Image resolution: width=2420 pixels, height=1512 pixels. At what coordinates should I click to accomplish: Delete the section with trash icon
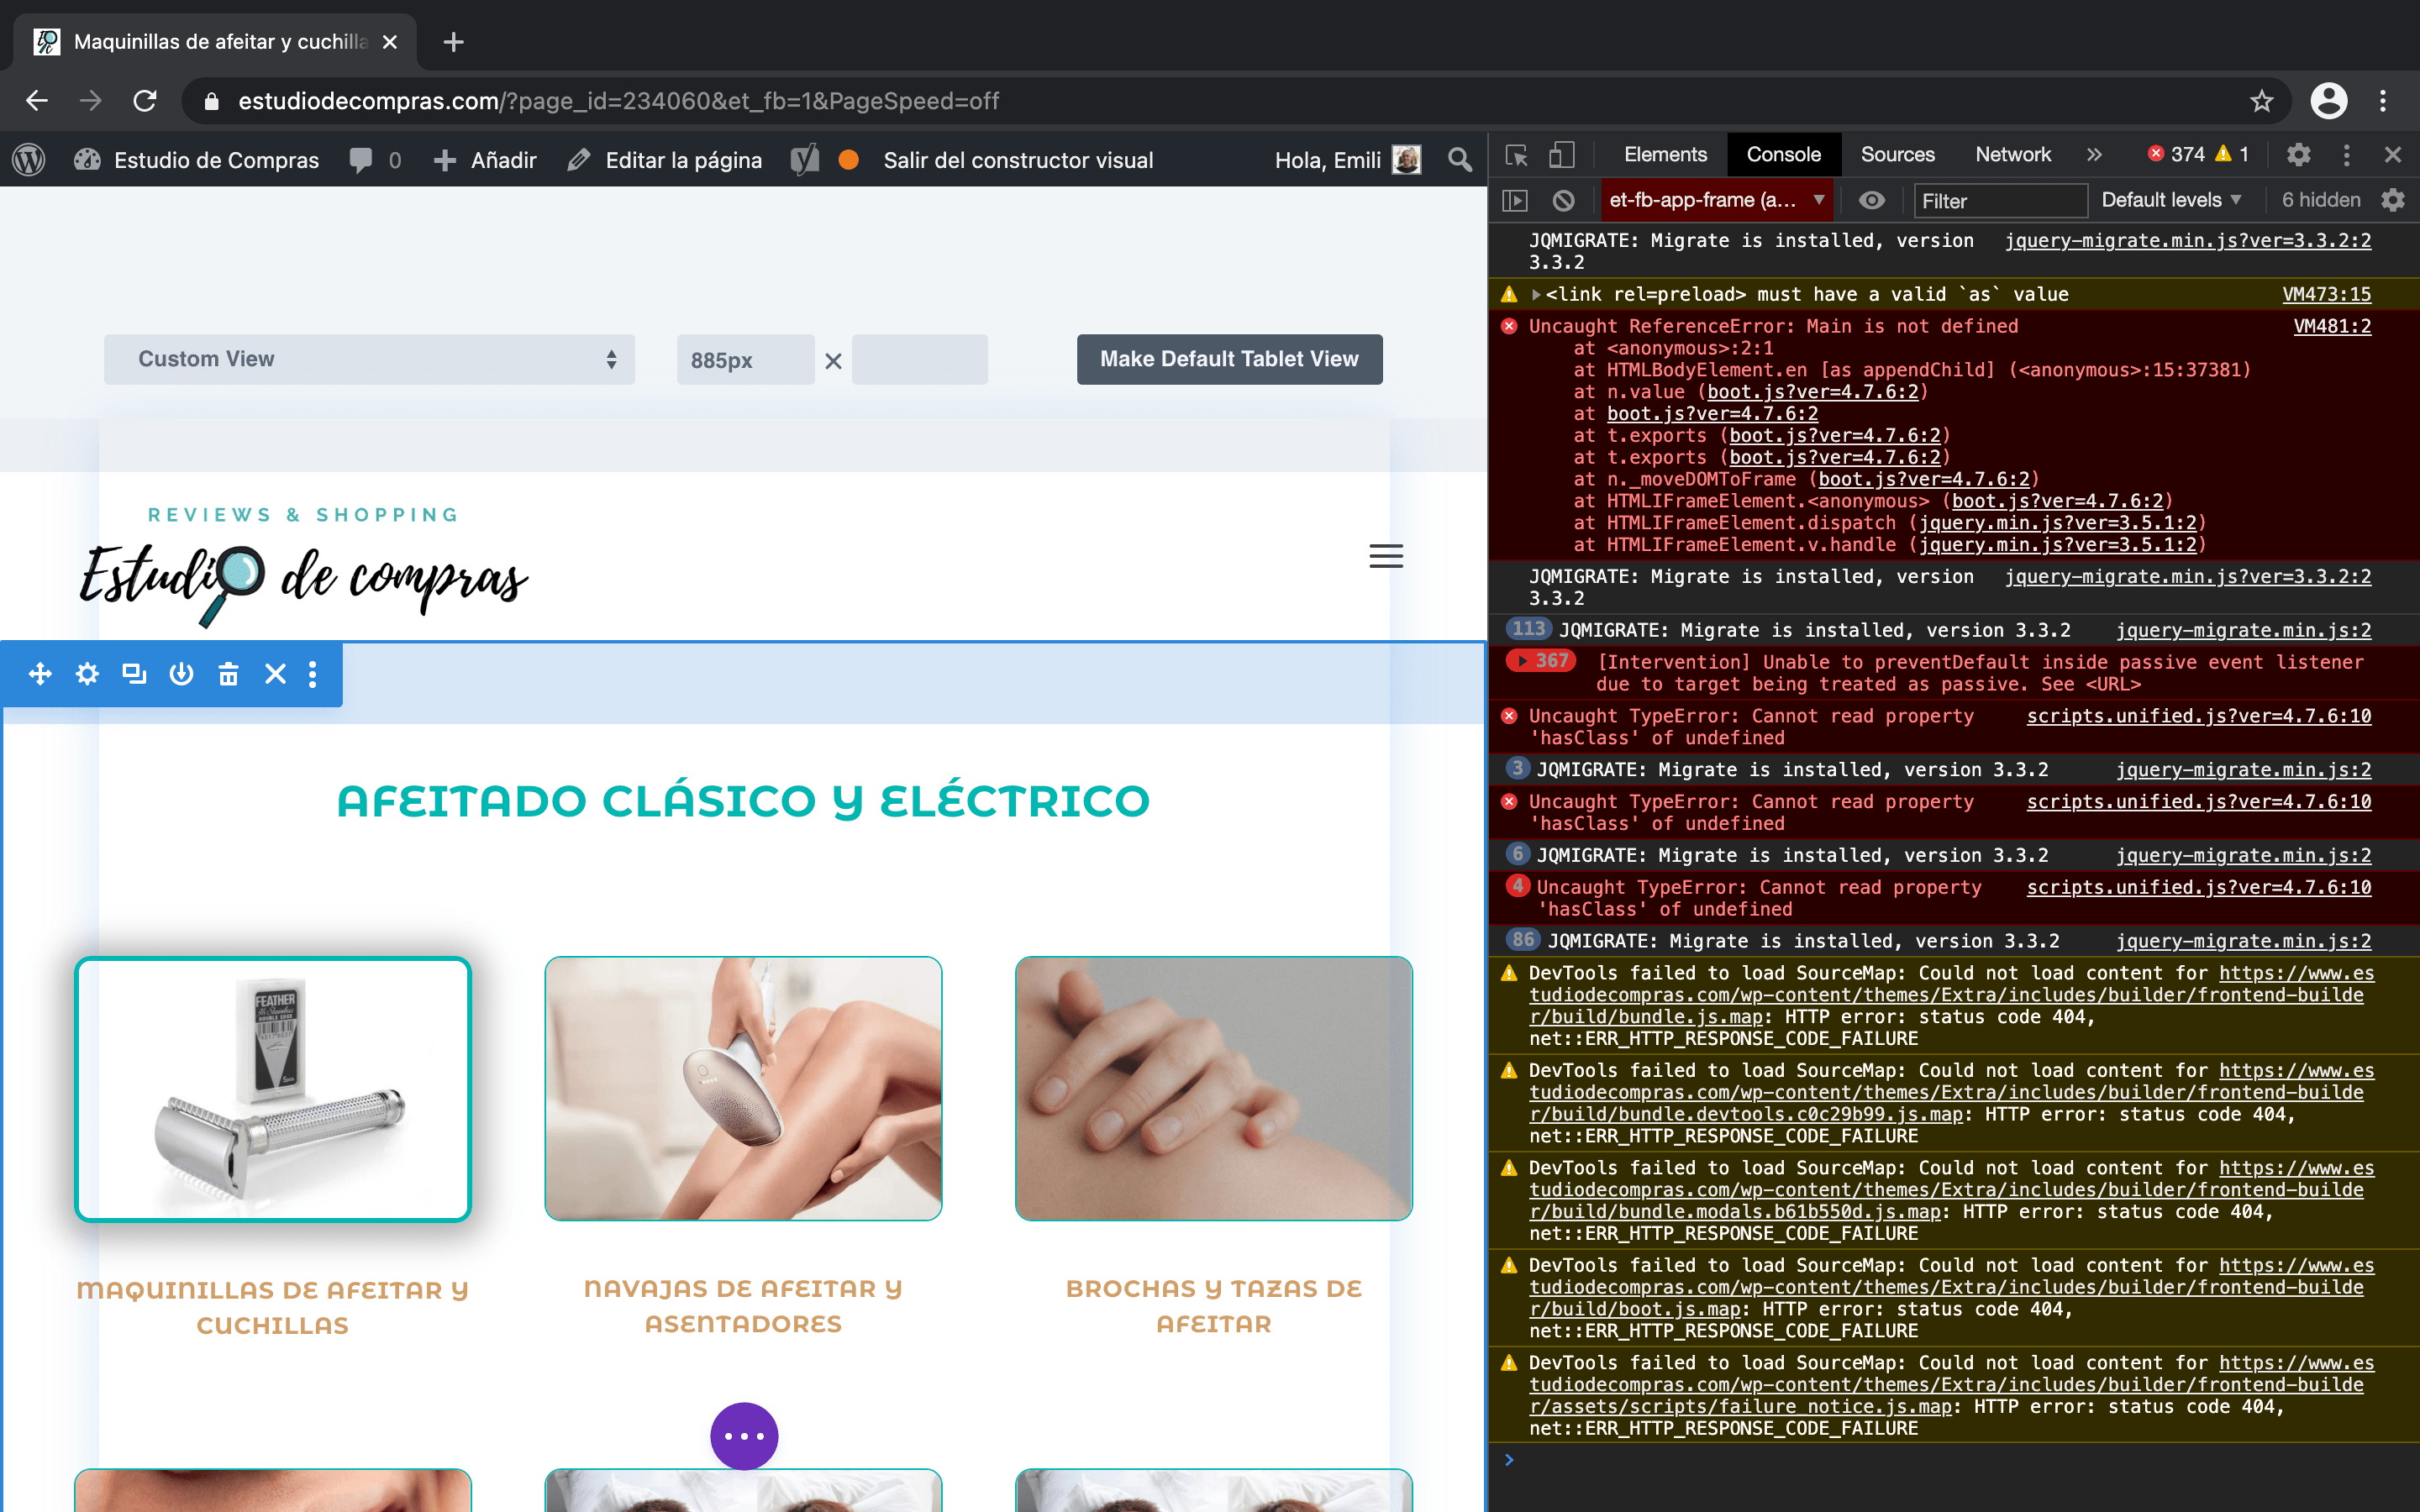coord(228,674)
